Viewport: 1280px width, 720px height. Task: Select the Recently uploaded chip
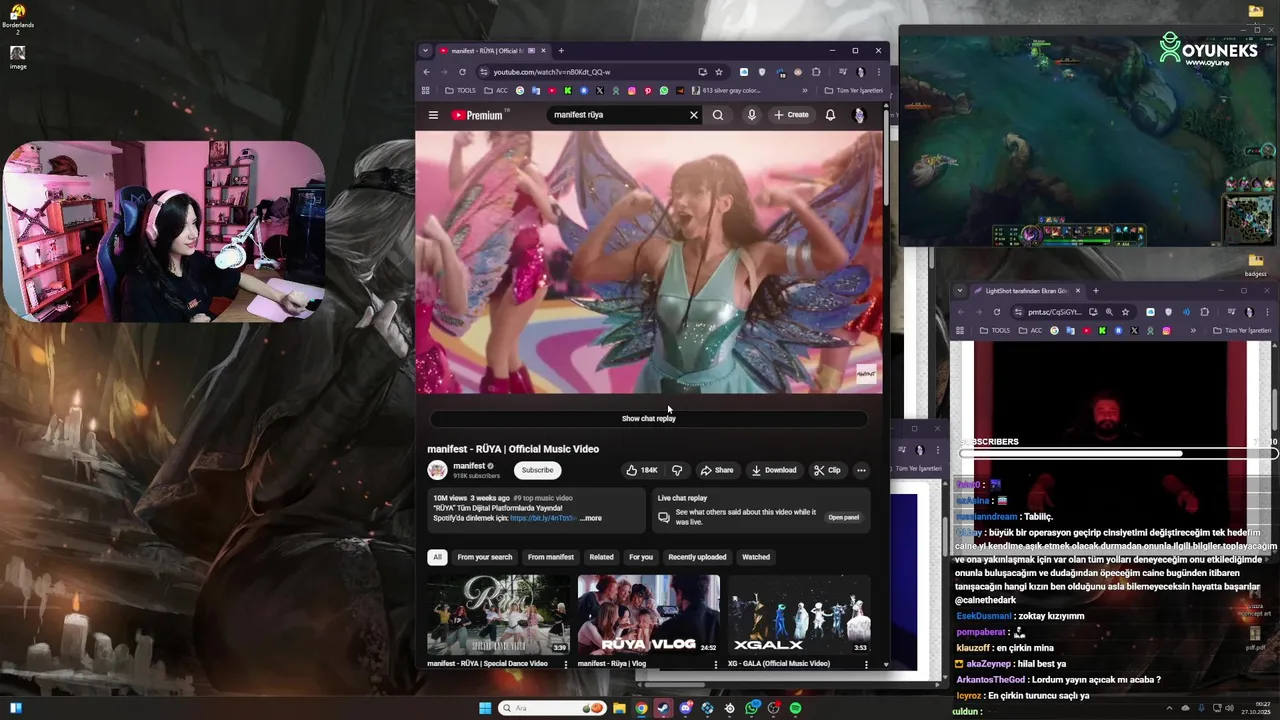[x=697, y=557]
